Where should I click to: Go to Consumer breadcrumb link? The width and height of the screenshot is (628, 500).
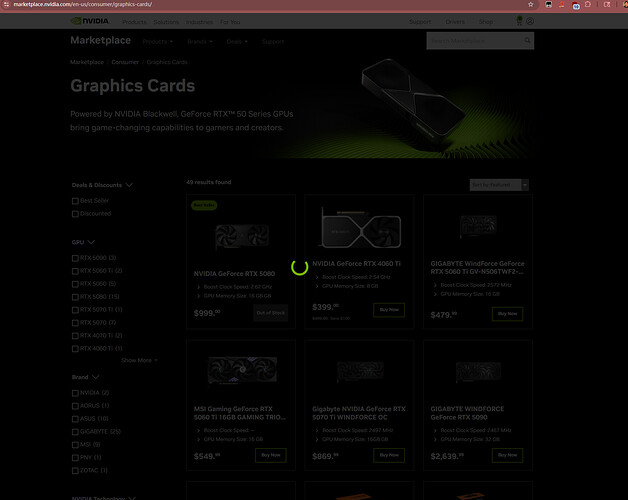(125, 62)
